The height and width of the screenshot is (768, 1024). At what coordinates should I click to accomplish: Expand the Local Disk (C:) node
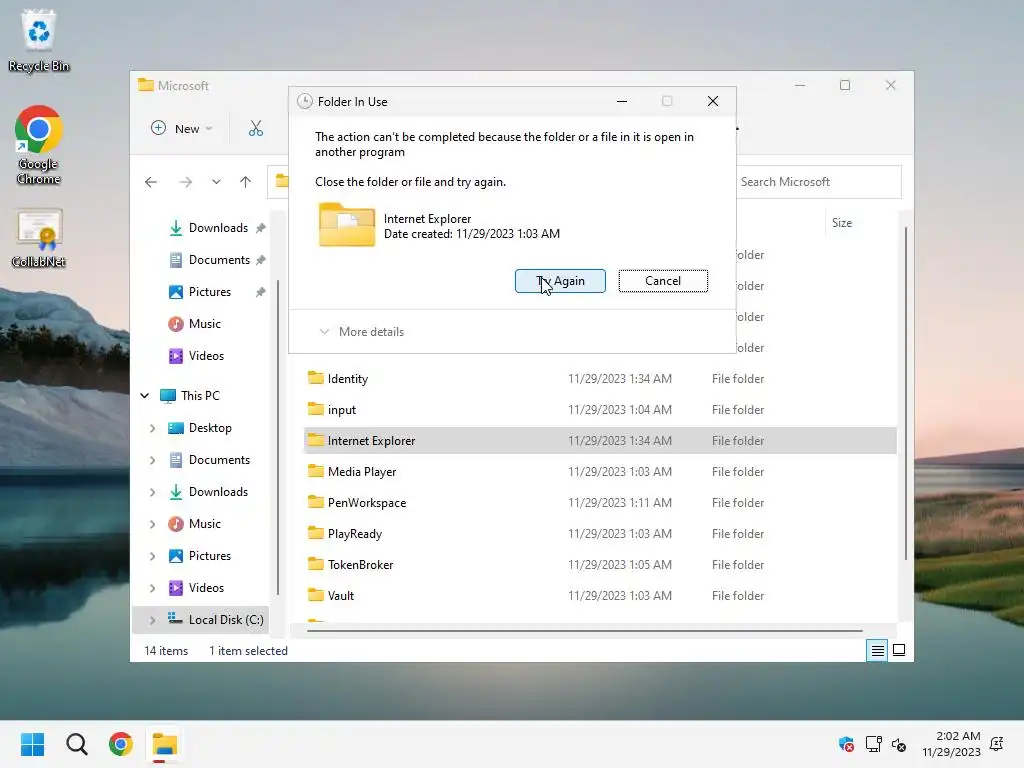(x=152, y=620)
